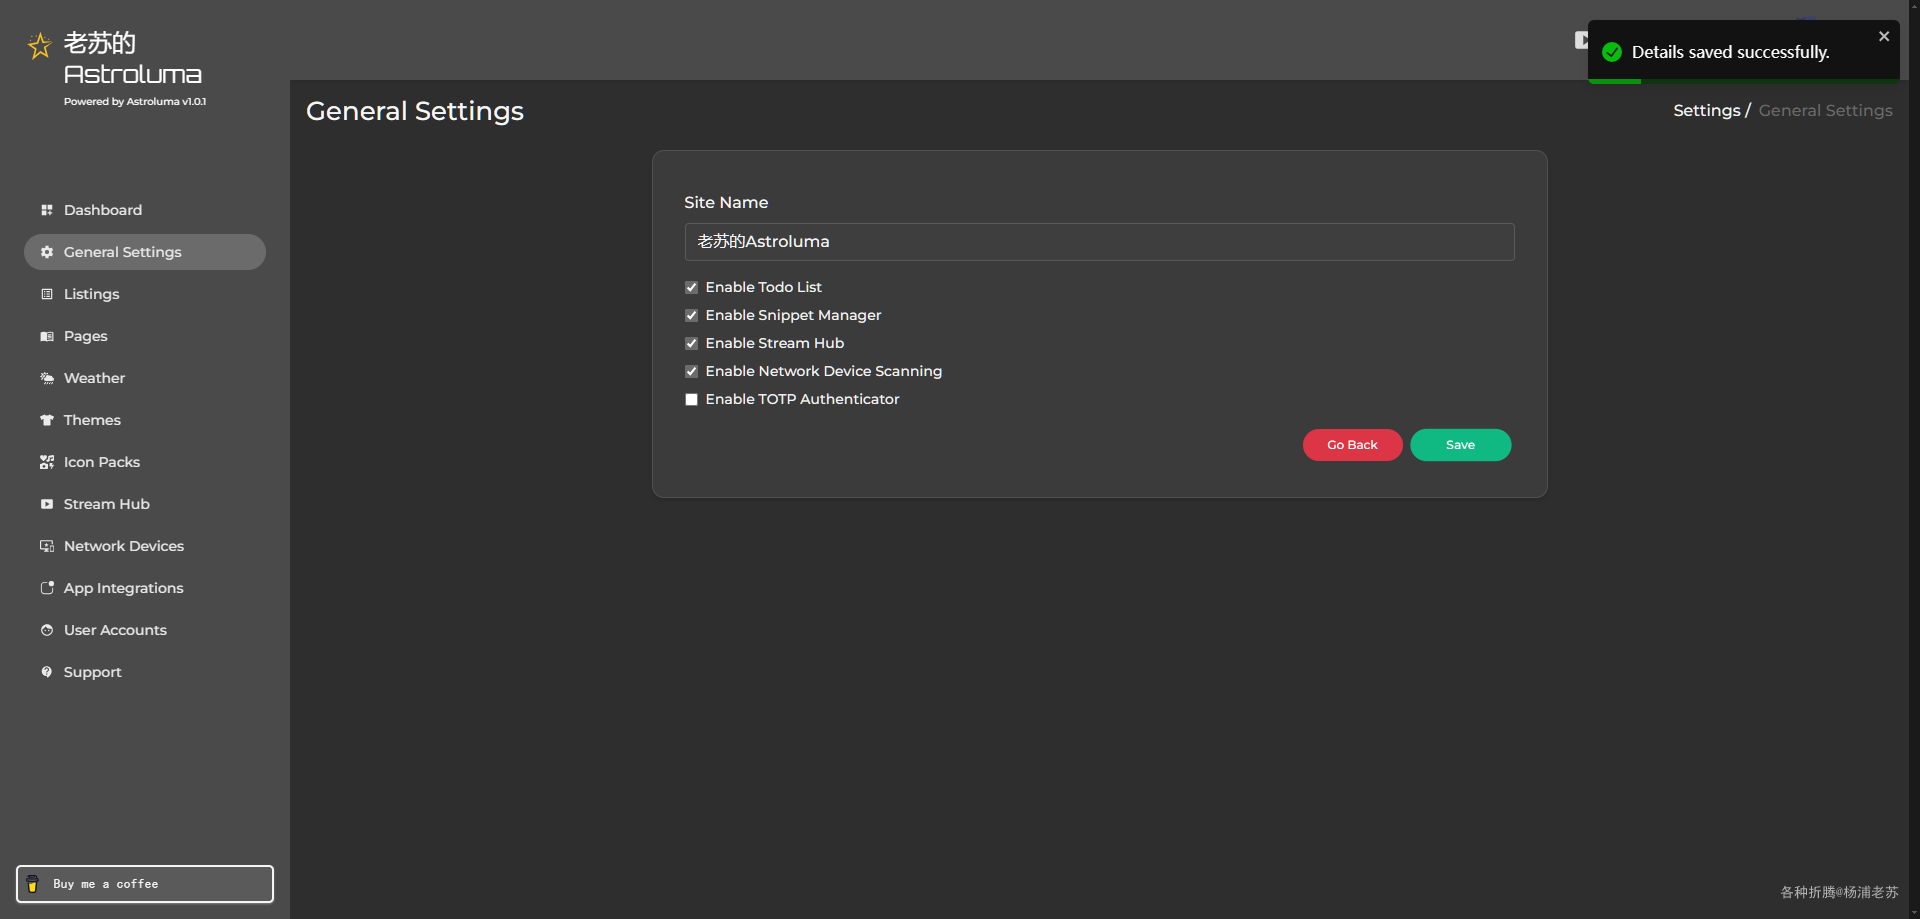
Task: Click the Details saved successfully message
Action: (x=1730, y=52)
